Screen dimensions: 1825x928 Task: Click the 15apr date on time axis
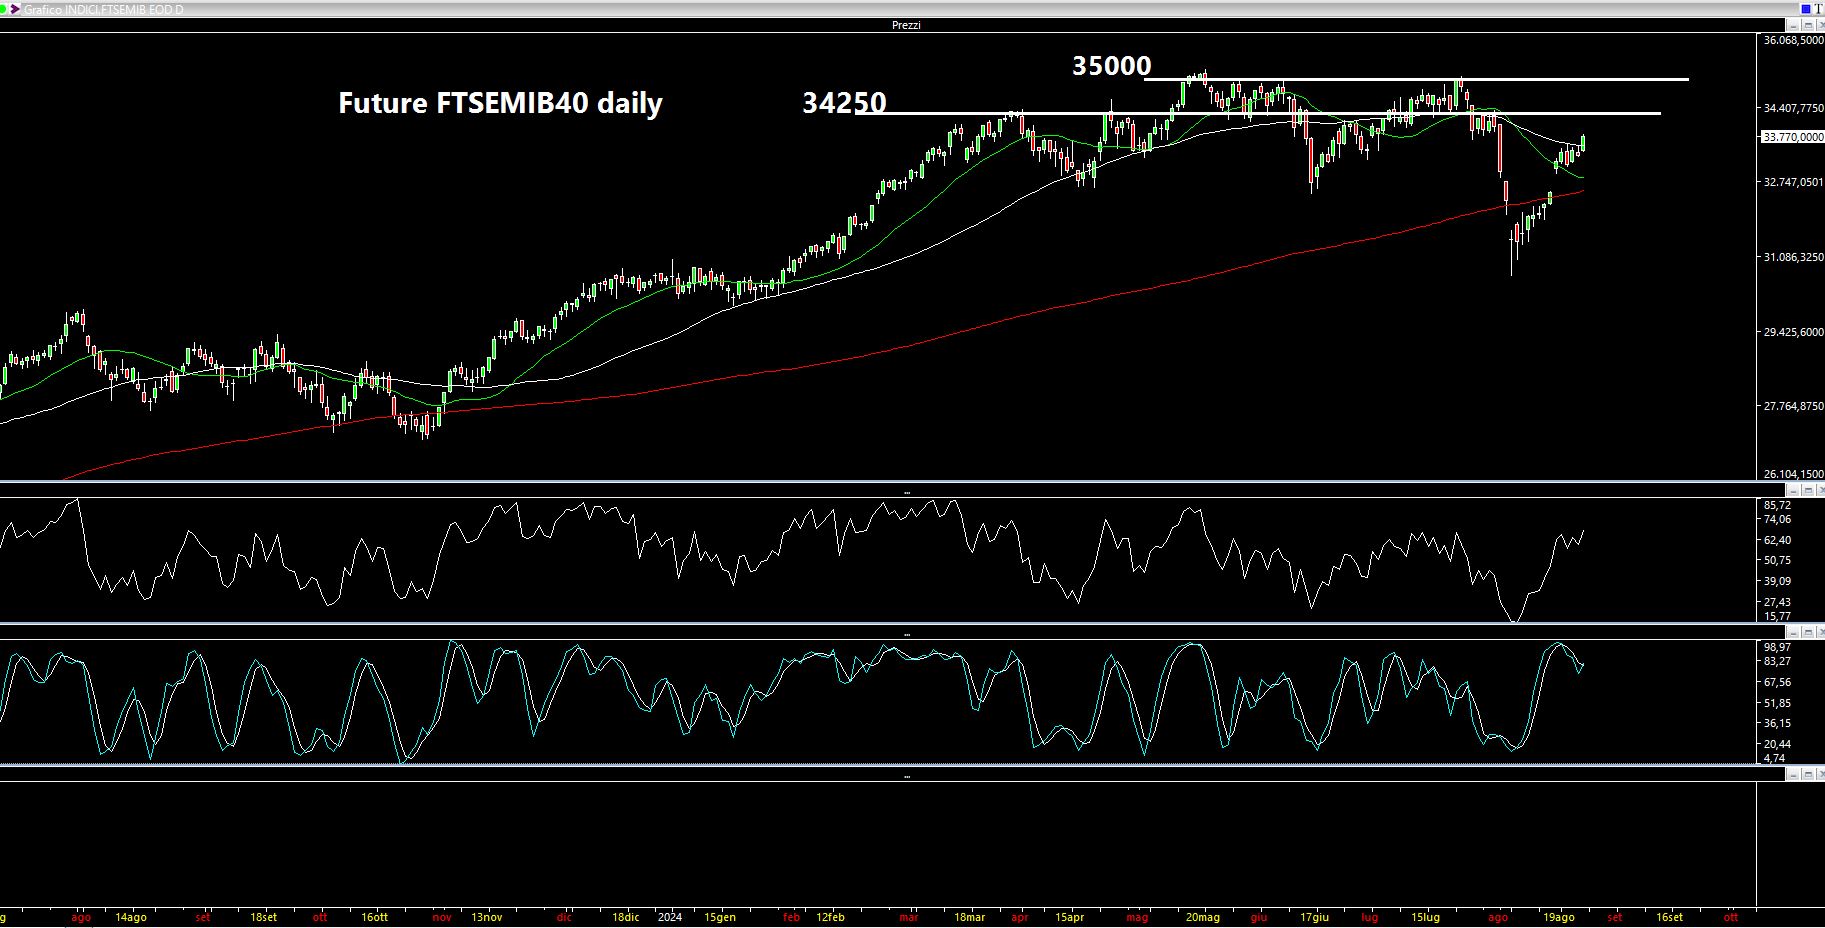1069,917
